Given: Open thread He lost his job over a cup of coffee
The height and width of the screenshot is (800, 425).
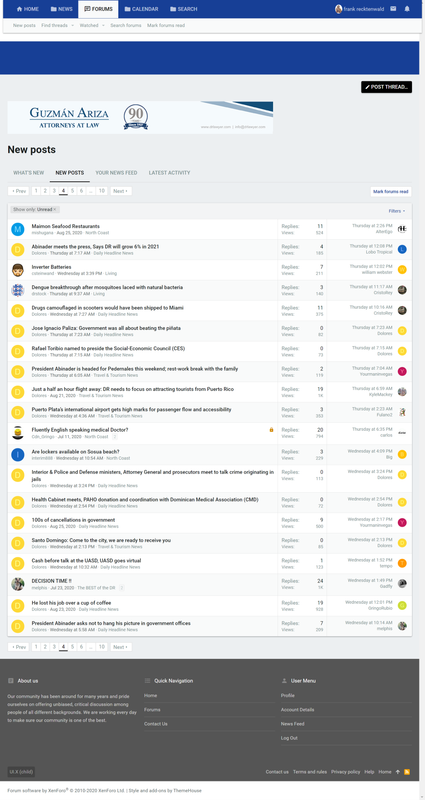Looking at the screenshot, I should (x=71, y=603).
